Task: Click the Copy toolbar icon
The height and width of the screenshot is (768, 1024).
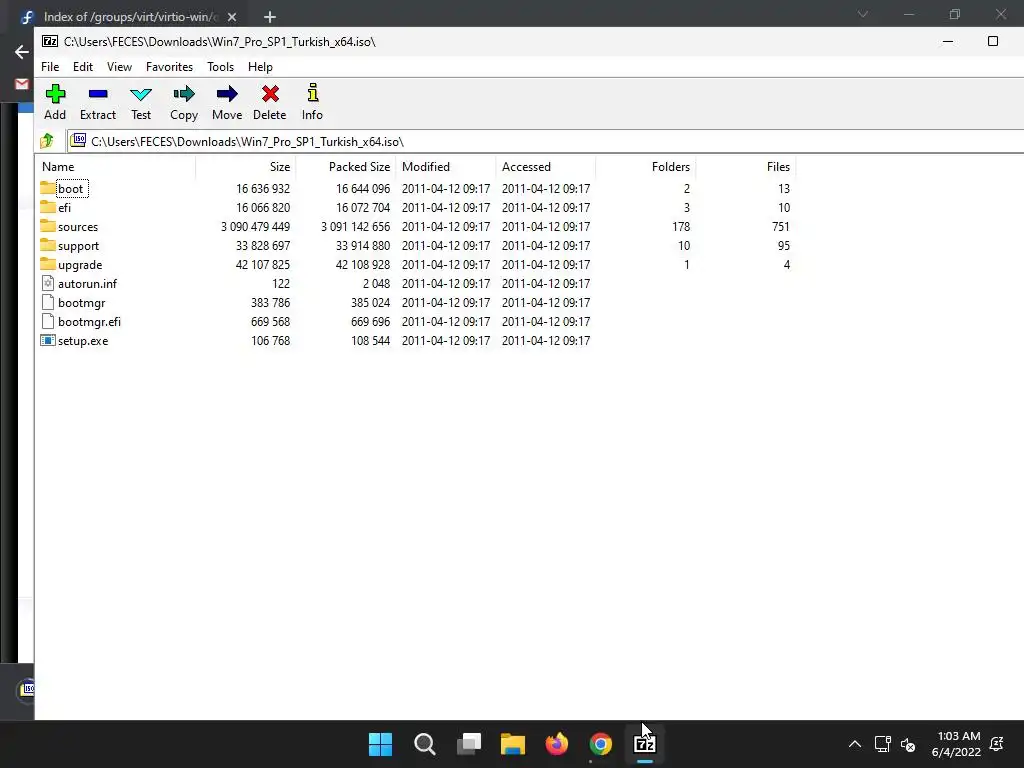Action: (184, 94)
